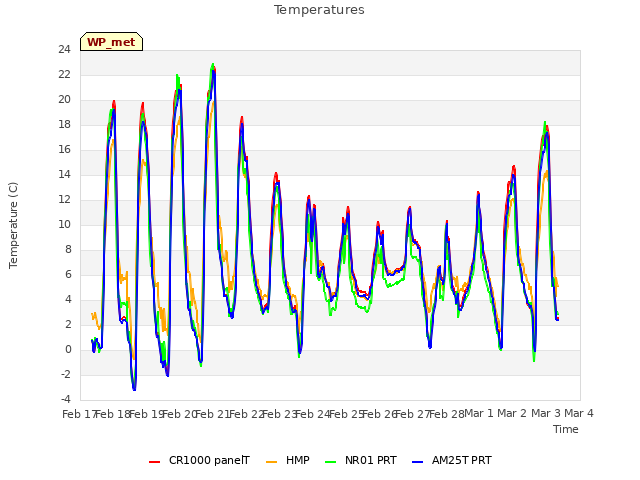Click the Mar 2 x-axis label
The height and width of the screenshot is (480, 640).
coord(512,413)
